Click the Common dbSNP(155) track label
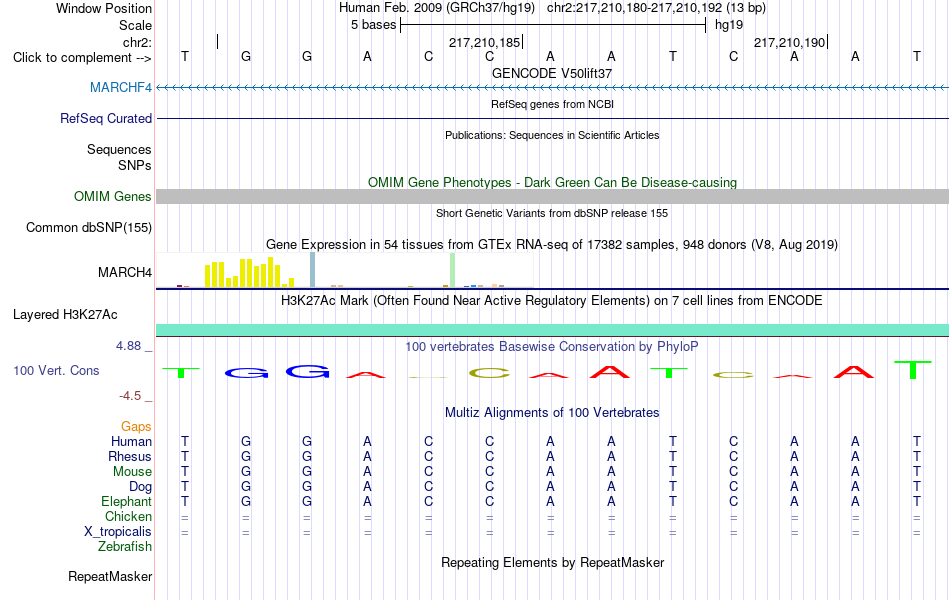Viewport: 950px width, 600px height. pos(89,228)
